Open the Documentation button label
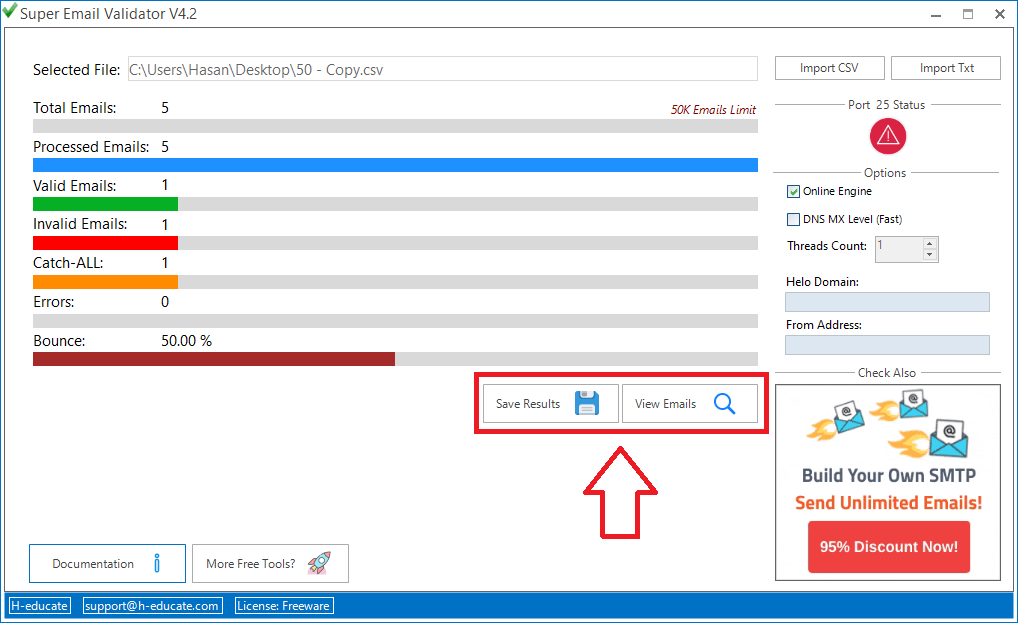Image resolution: width=1018 pixels, height=623 pixels. pos(93,564)
